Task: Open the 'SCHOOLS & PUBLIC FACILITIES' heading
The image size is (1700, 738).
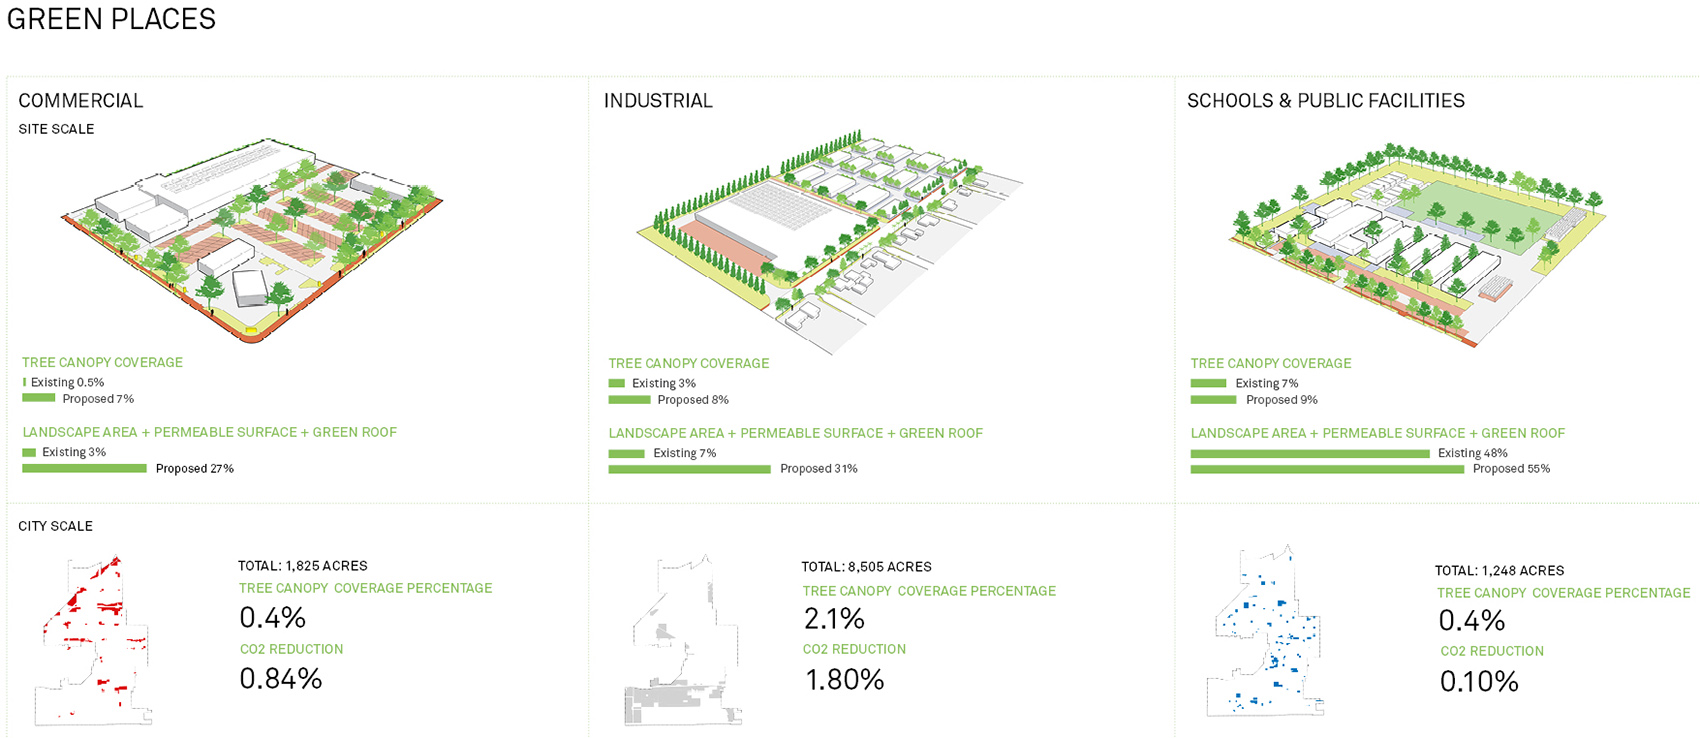Action: [x=1325, y=101]
